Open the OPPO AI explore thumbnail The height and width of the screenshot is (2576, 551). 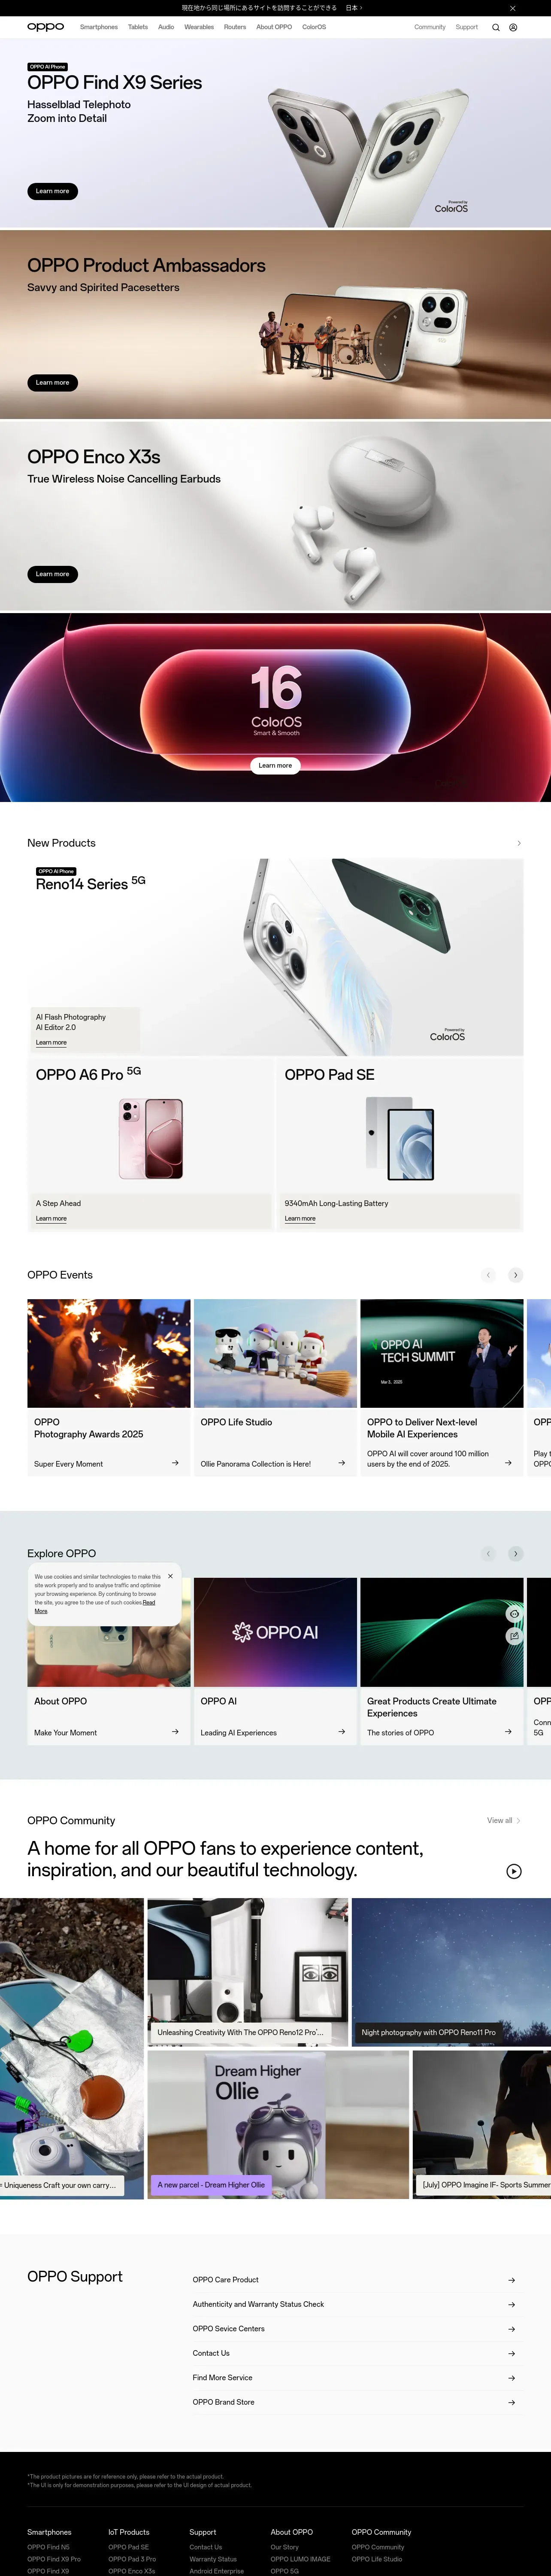[x=275, y=1632]
